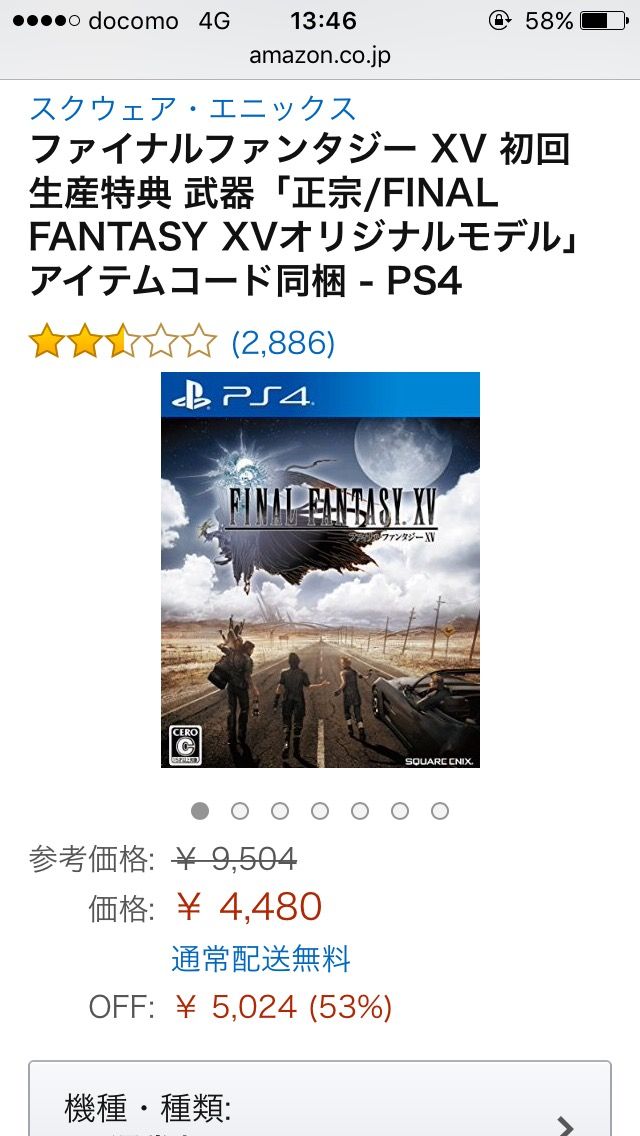
Task: Select the second image carousel dot
Action: [x=240, y=811]
